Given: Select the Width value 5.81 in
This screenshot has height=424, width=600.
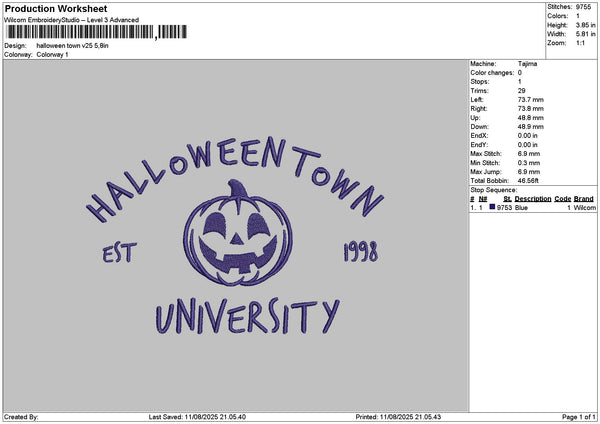Looking at the screenshot, I should coord(585,34).
